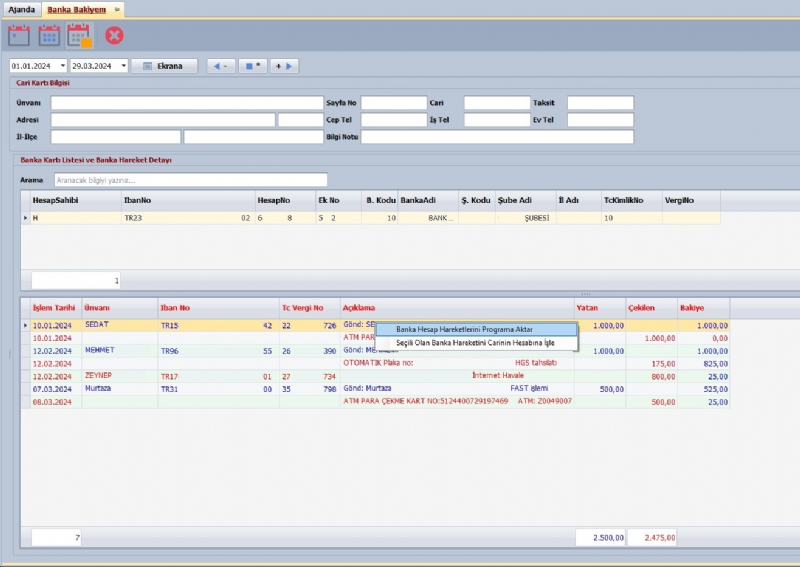The width and height of the screenshot is (800, 567).
Task: Focus the İş Tel input field
Action: point(497,120)
